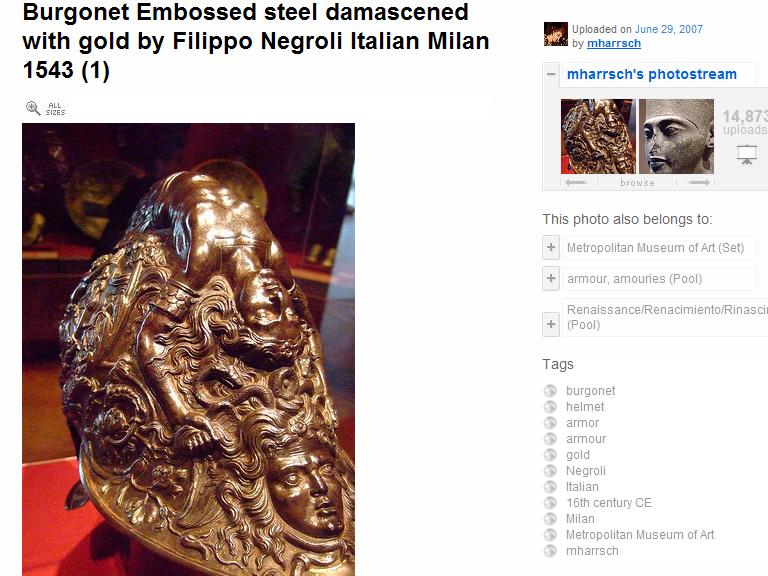
Task: Browse photostream with left arrow
Action: tap(576, 183)
